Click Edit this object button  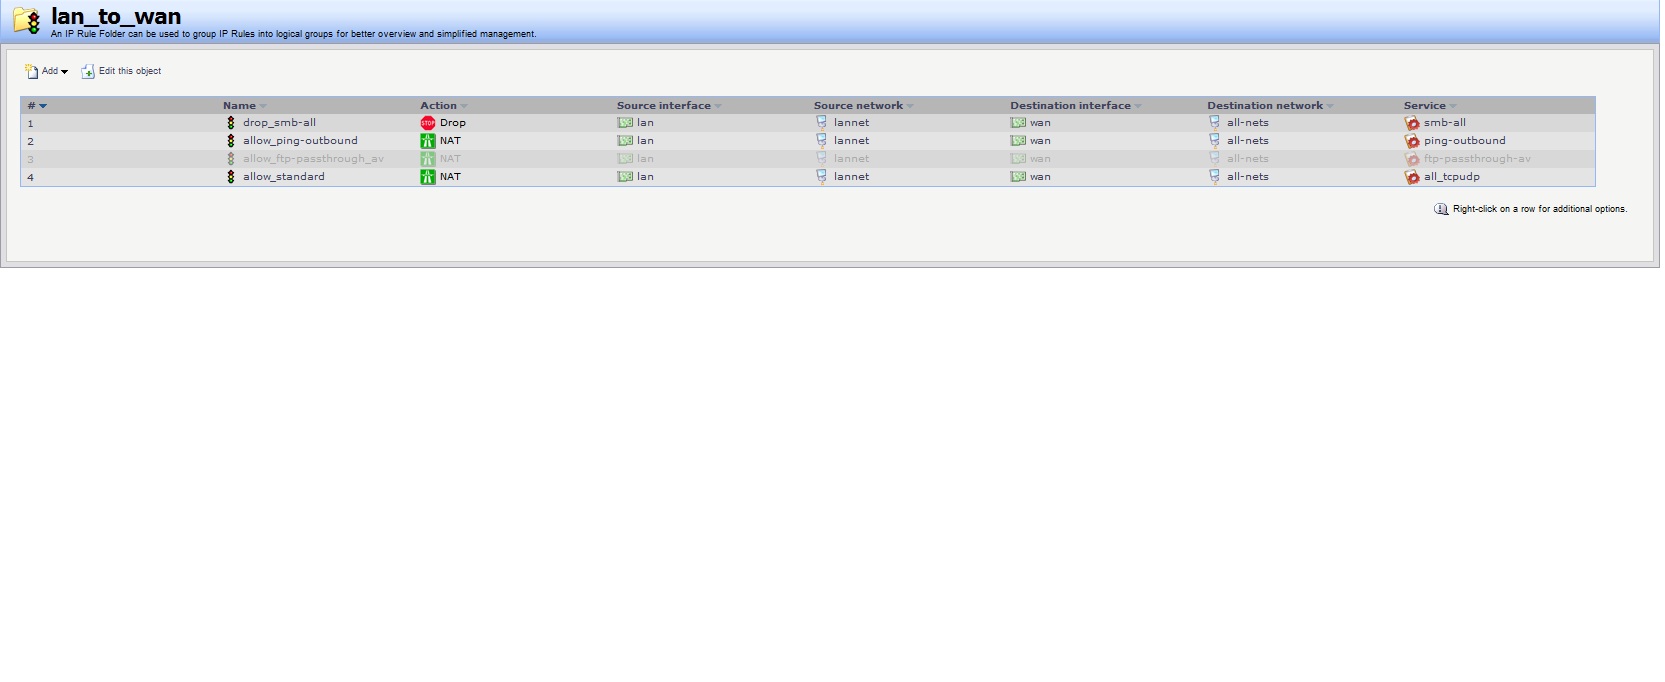click(122, 71)
